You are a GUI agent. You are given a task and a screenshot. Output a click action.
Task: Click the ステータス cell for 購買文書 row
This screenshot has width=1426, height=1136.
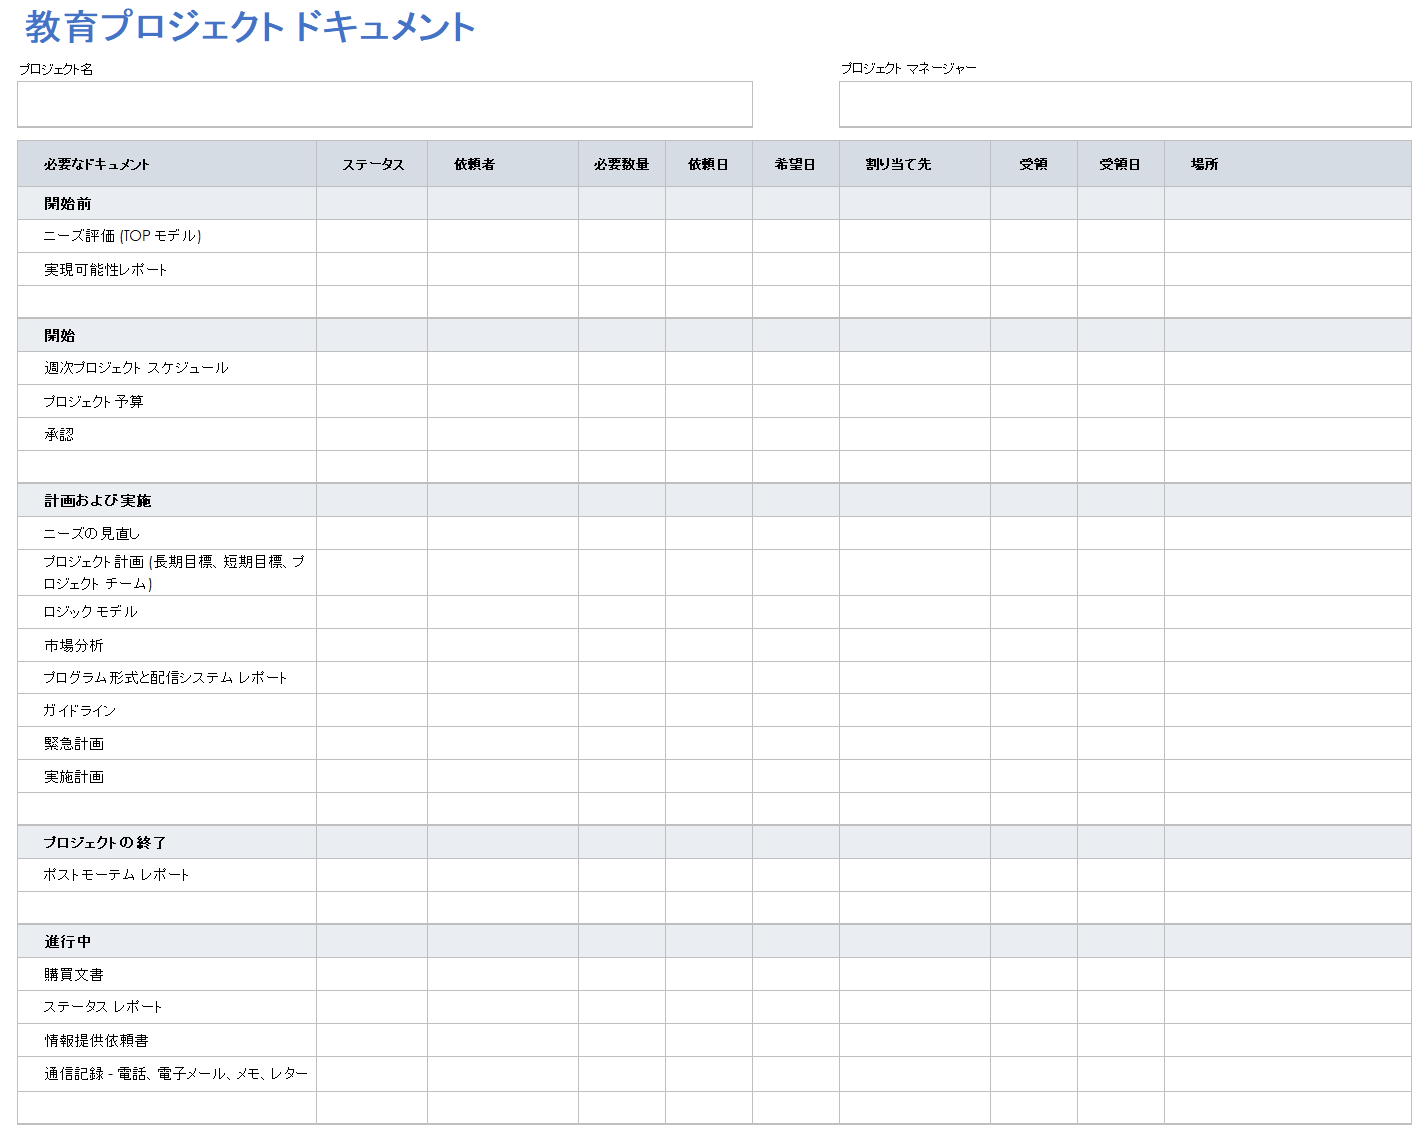pos(372,974)
